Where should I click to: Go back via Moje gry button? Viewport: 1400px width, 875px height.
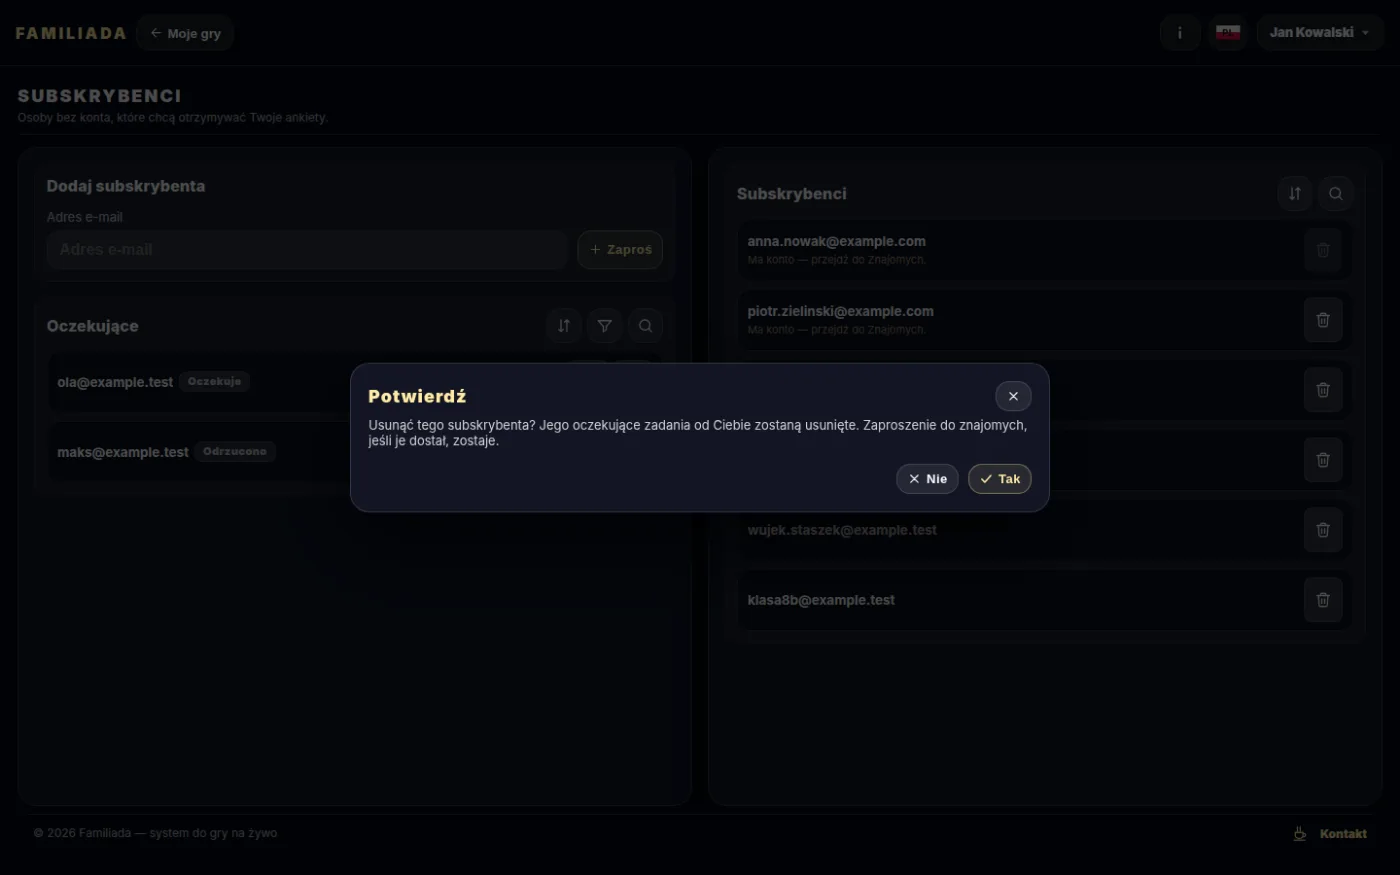[x=185, y=33]
